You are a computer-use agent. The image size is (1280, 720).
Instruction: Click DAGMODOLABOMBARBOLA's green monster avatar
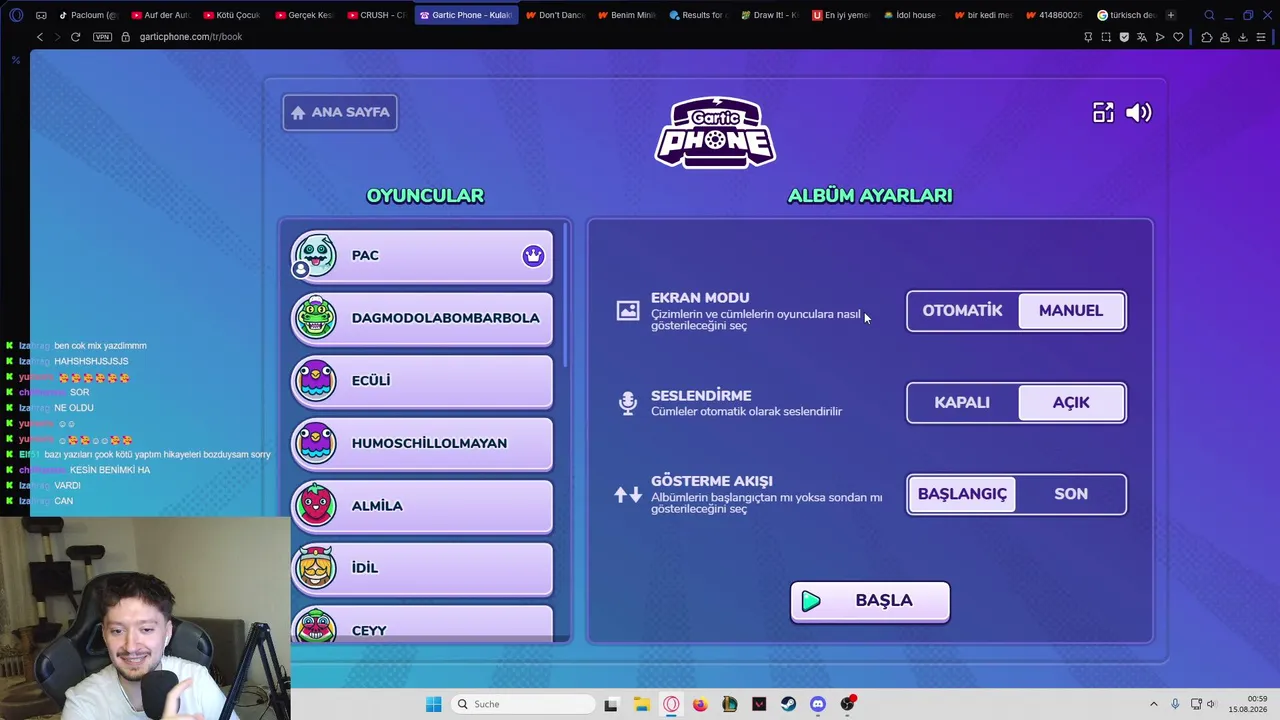[316, 318]
